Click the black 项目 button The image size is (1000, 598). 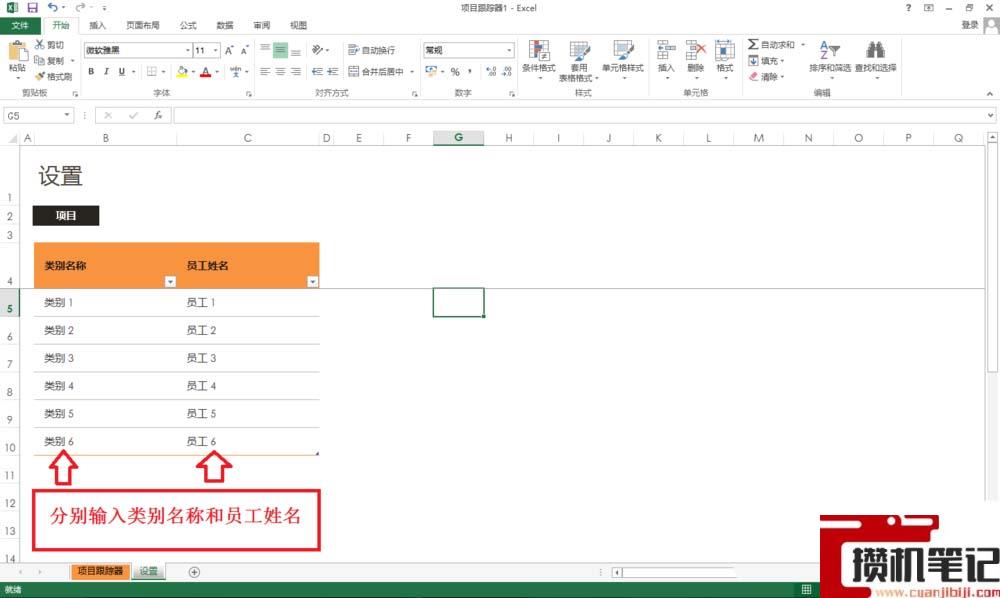pos(66,215)
